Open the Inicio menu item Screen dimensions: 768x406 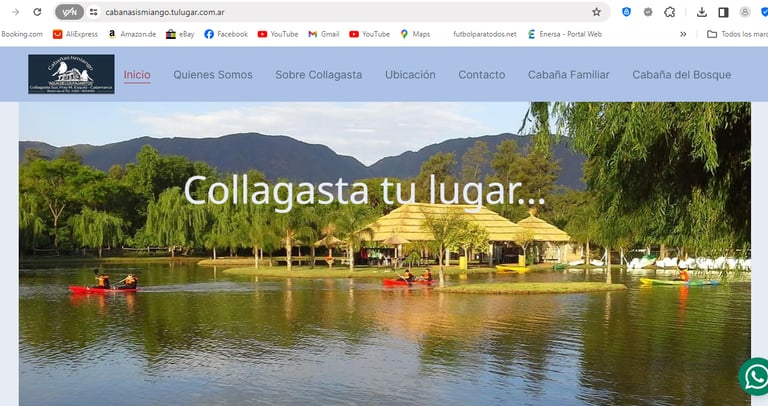pyautogui.click(x=137, y=75)
